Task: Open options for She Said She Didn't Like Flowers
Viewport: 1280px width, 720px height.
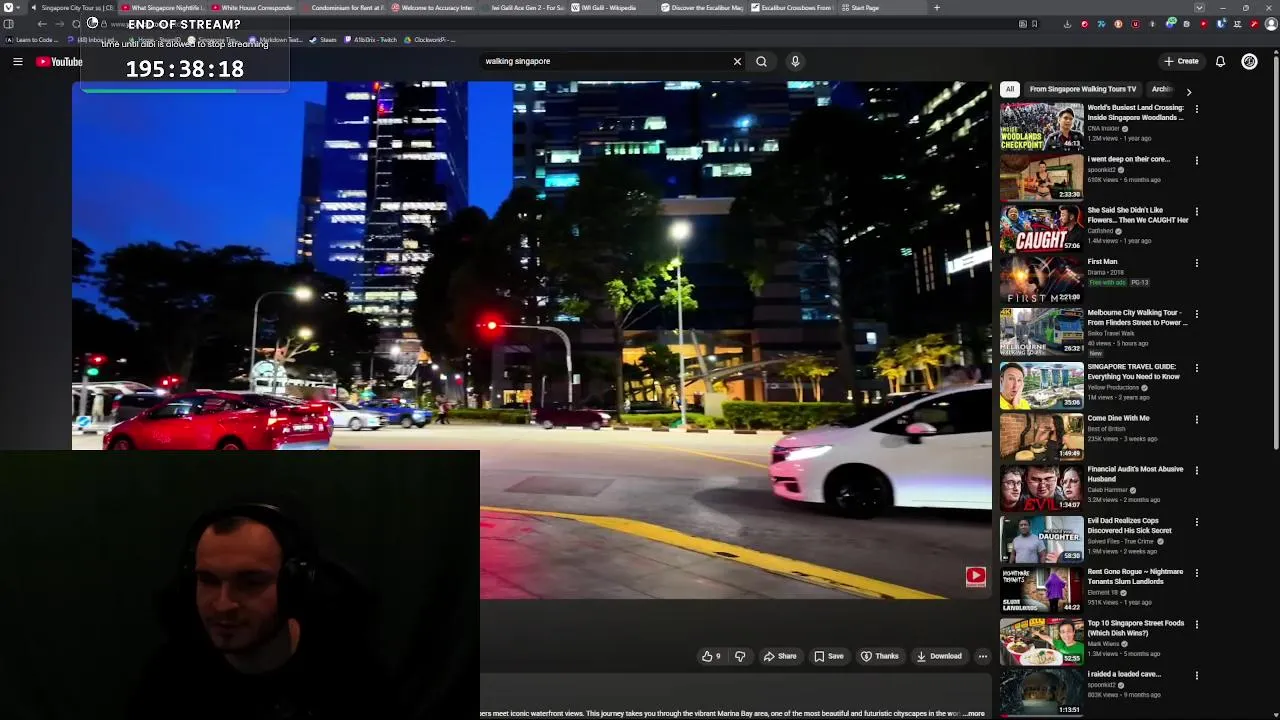Action: pyautogui.click(x=1196, y=211)
